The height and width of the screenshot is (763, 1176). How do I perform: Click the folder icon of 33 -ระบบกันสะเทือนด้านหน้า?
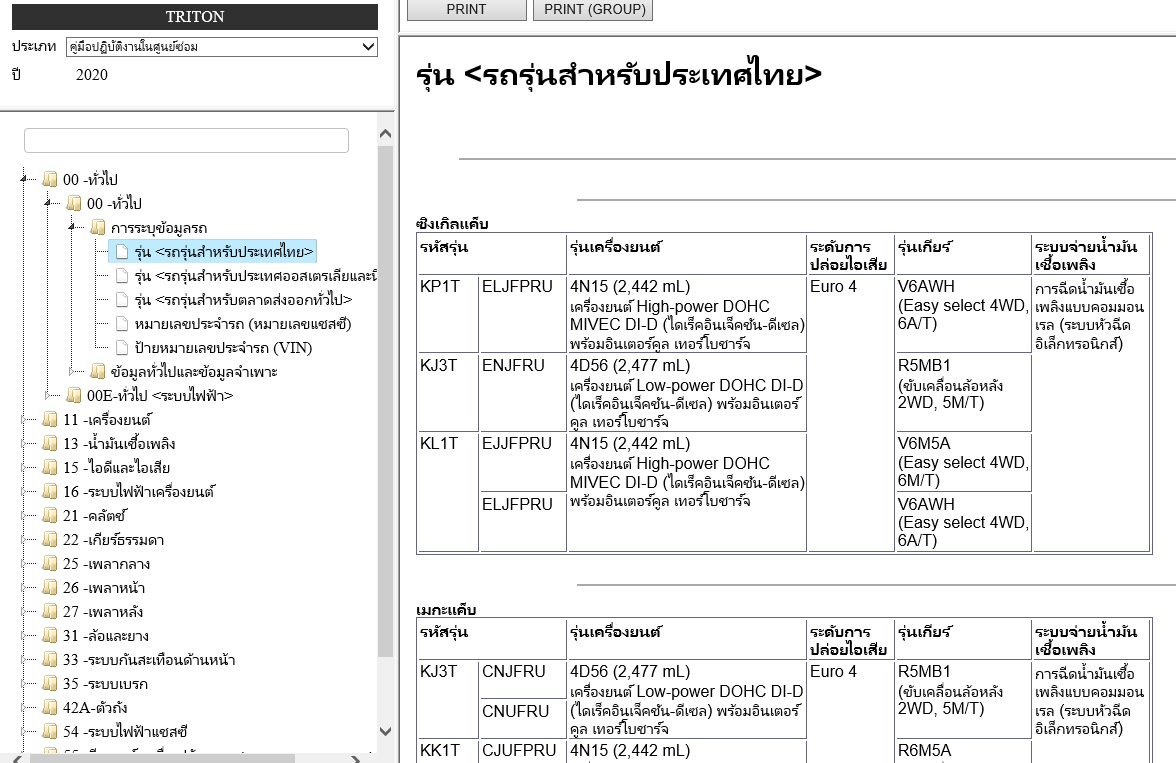click(x=50, y=659)
